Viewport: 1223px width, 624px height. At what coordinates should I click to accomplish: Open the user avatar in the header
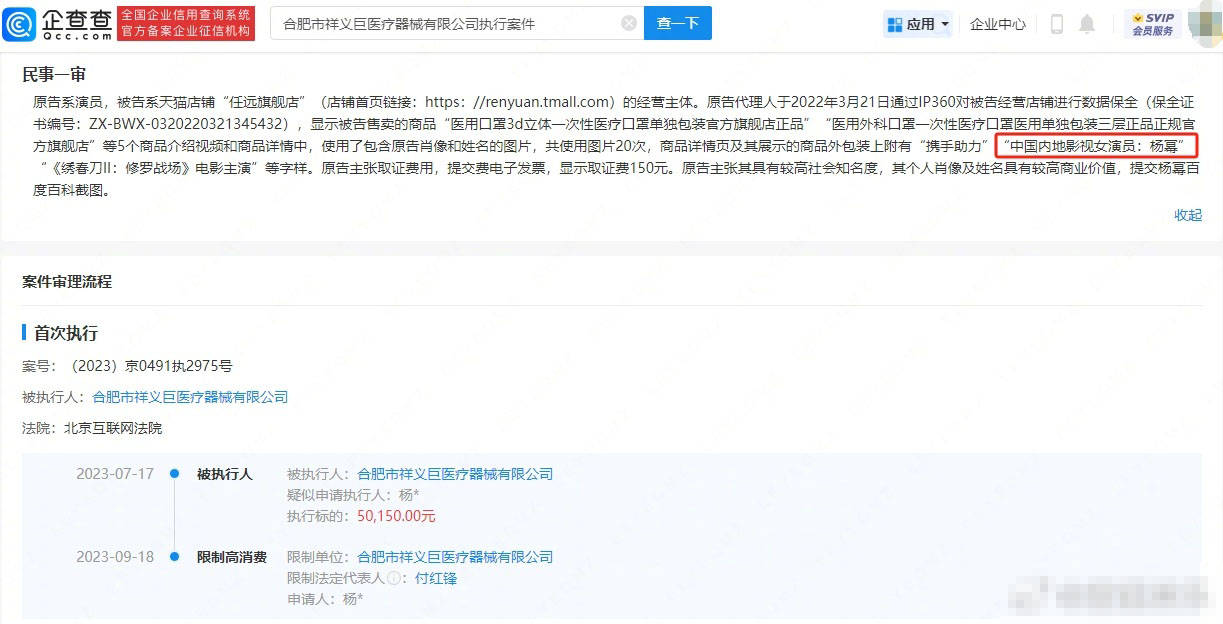(1205, 24)
